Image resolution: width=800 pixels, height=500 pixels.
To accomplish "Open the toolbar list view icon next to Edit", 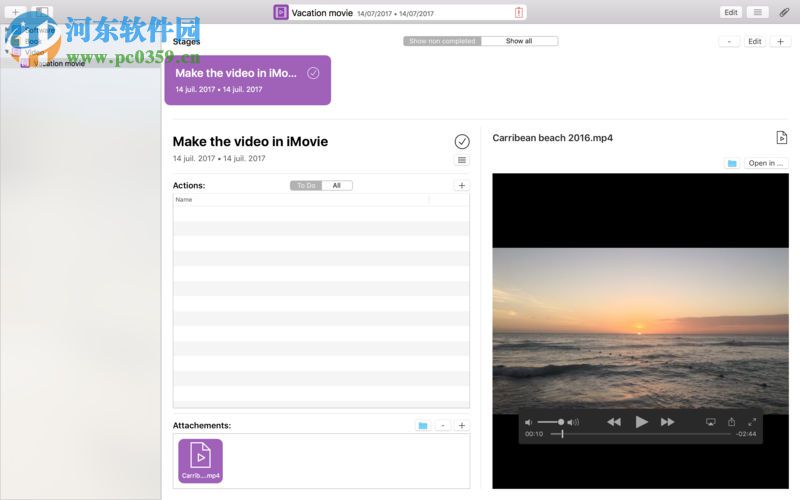I will tap(758, 12).
